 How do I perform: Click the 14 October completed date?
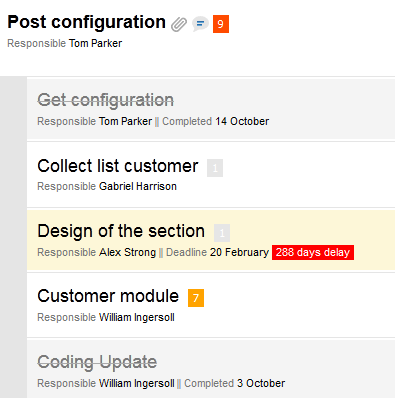pos(242,121)
